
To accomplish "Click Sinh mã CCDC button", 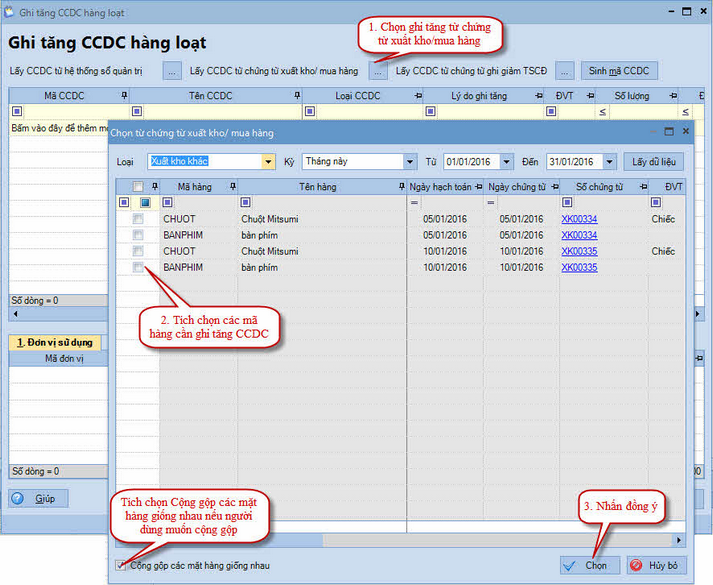I will tap(619, 71).
